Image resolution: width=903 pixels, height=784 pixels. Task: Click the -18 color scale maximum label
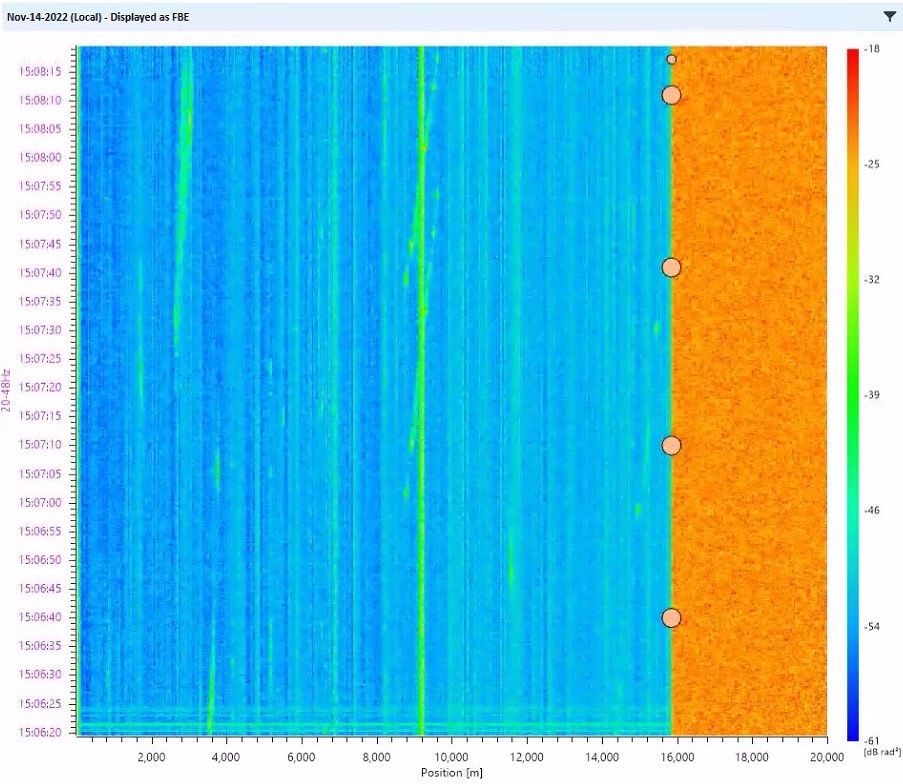872,48
